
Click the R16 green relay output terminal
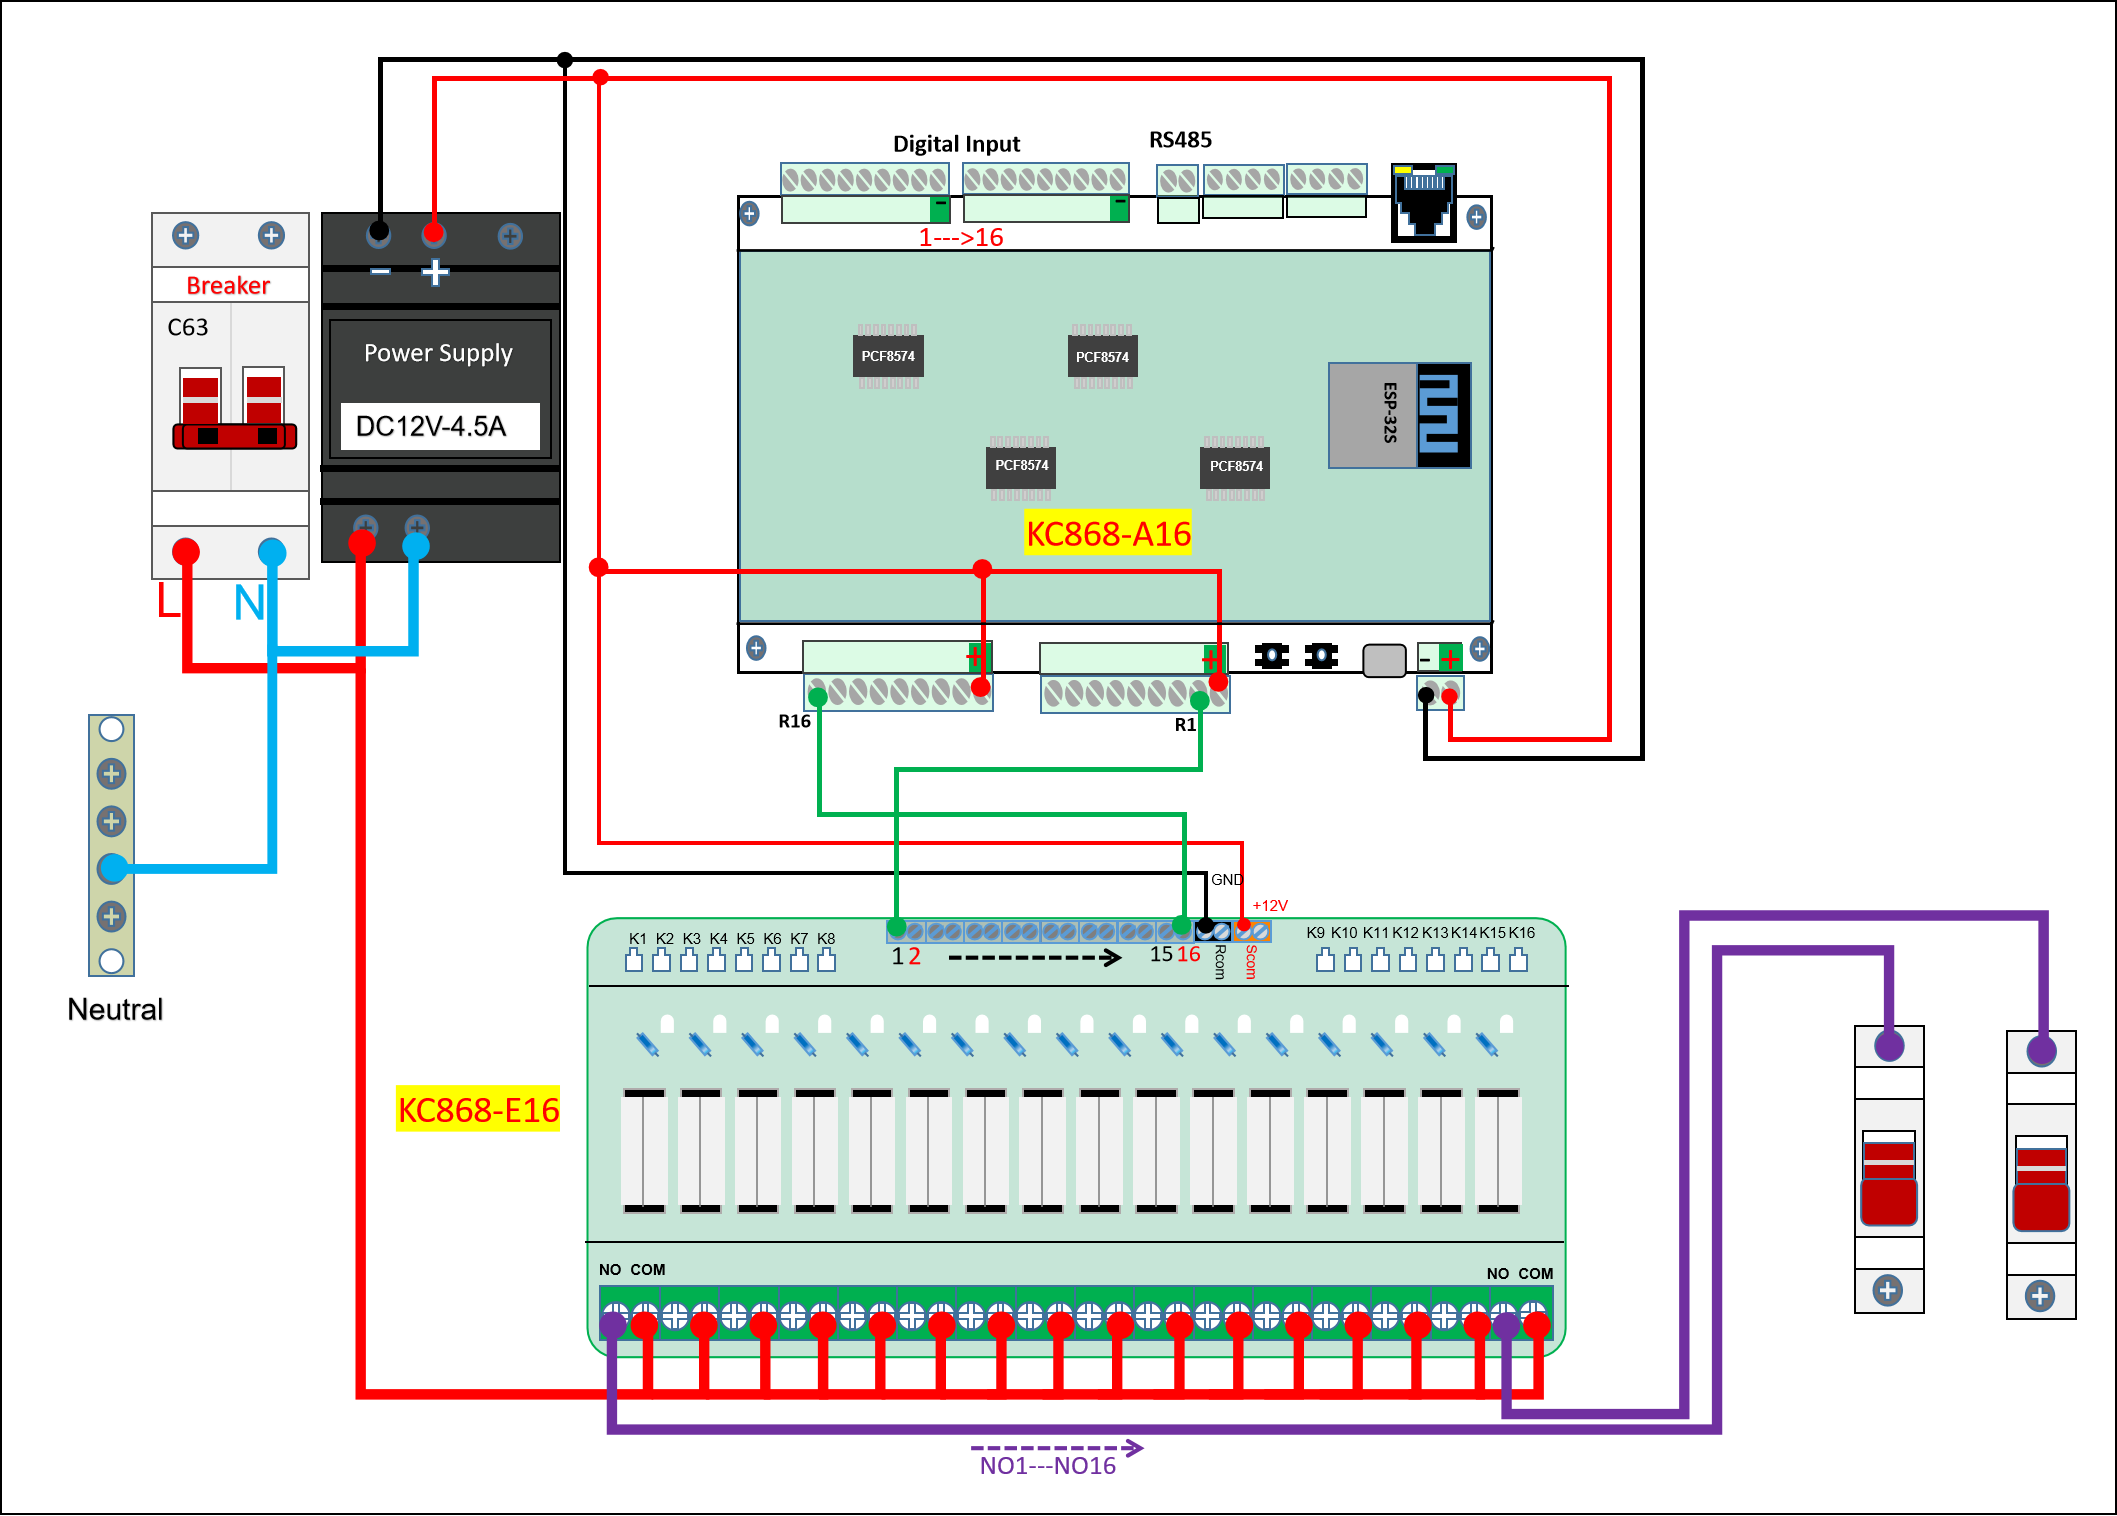click(818, 696)
